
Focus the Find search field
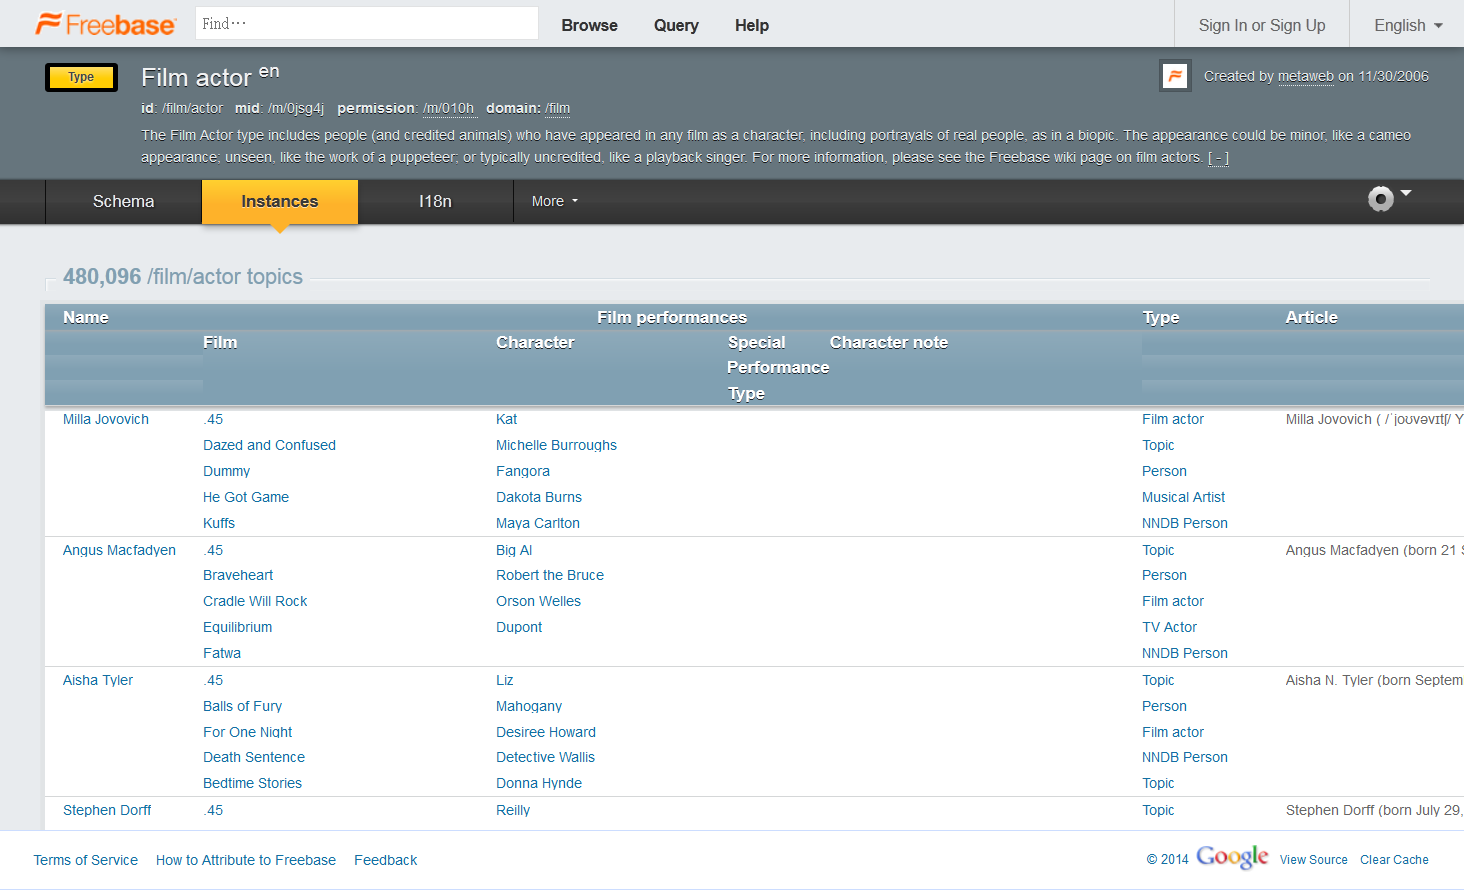[367, 23]
